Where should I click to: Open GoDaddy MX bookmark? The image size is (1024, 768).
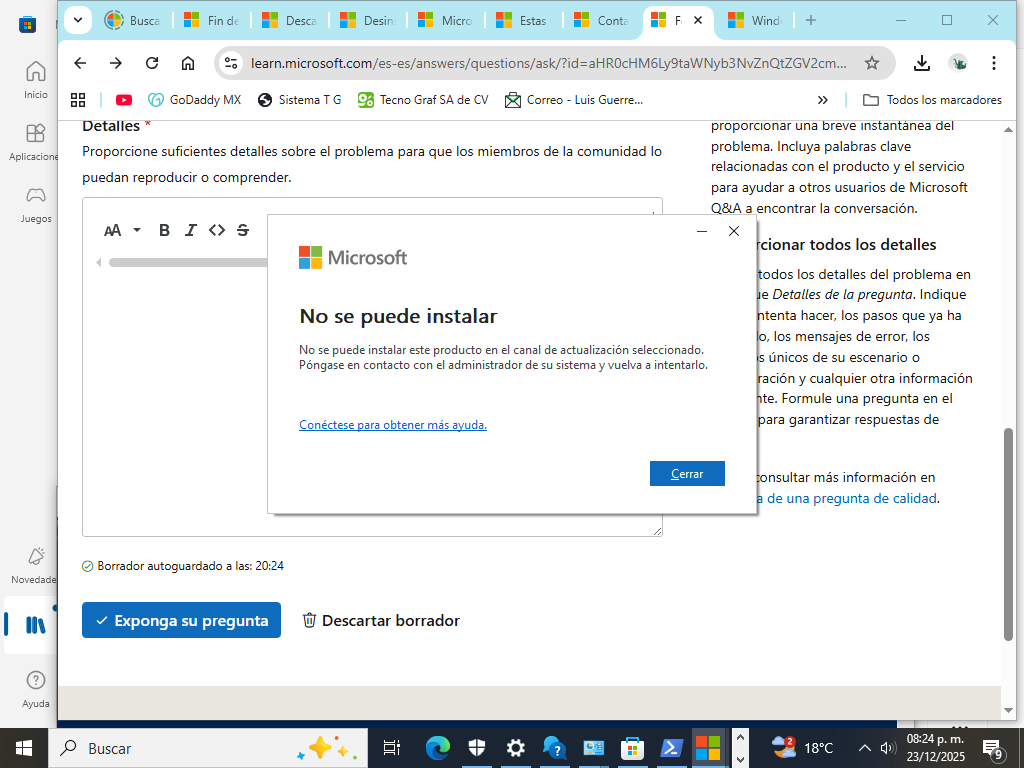[x=195, y=100]
